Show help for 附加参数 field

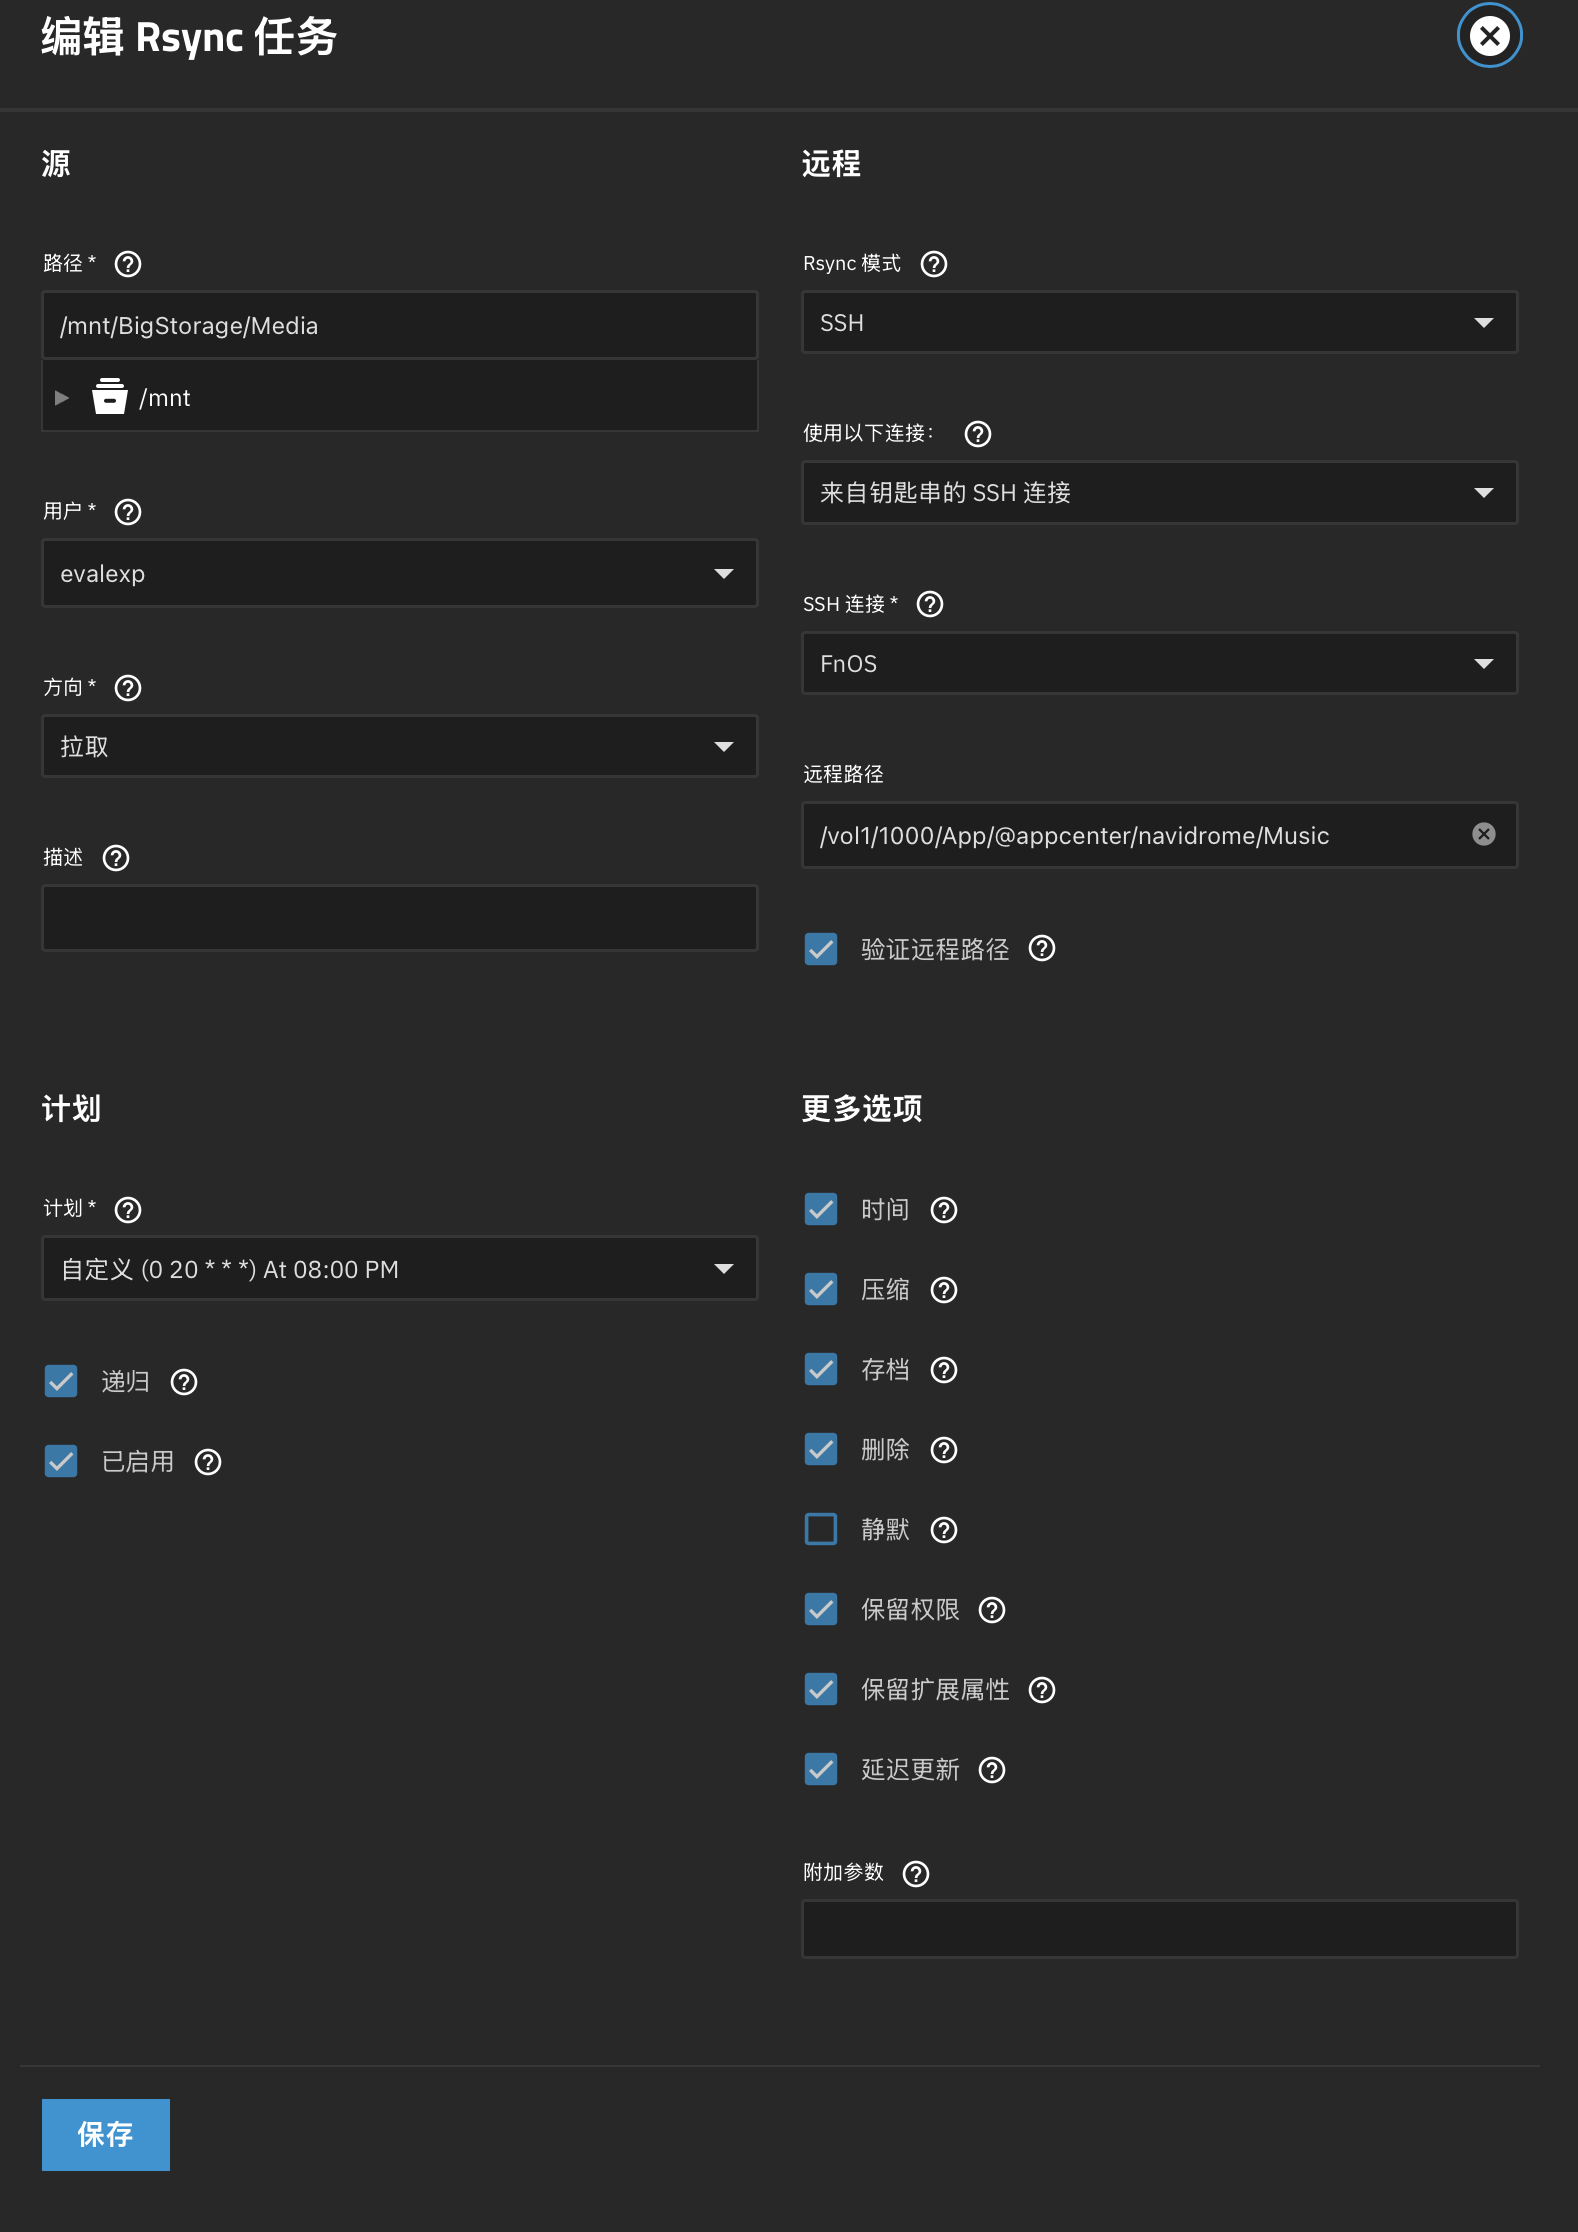click(x=916, y=1873)
